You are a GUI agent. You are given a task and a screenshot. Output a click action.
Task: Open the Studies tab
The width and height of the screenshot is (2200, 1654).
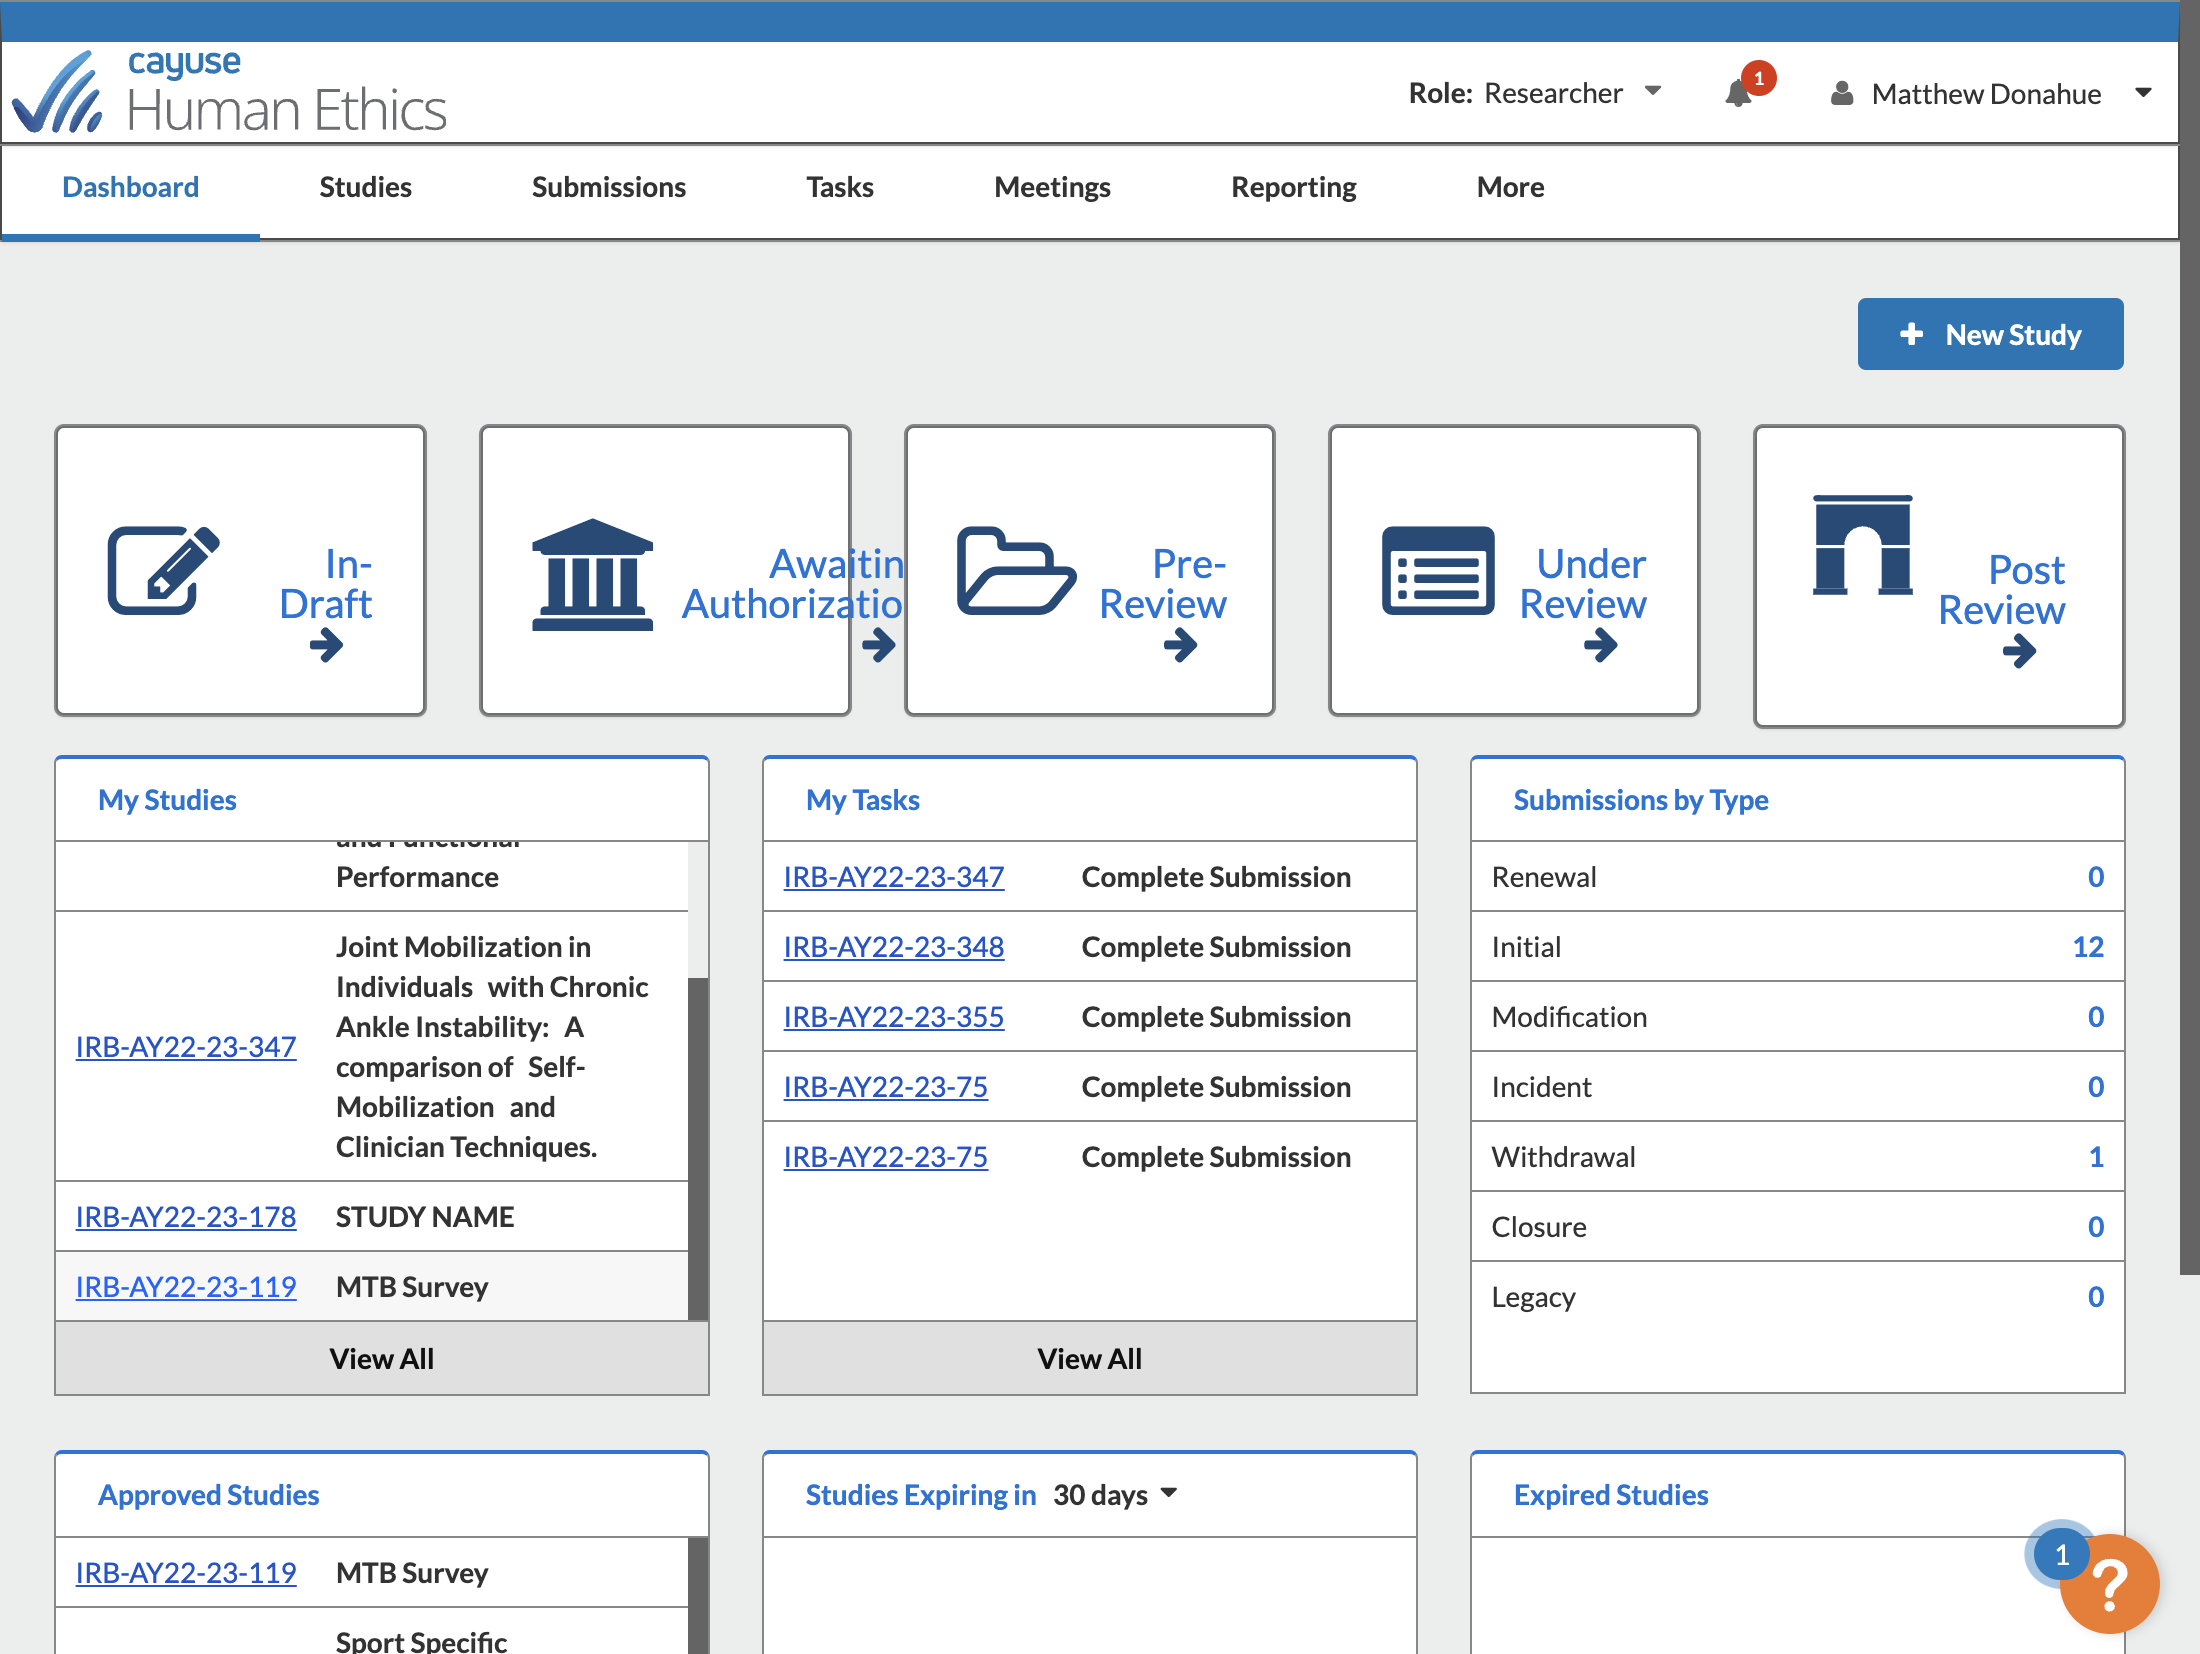pos(365,188)
